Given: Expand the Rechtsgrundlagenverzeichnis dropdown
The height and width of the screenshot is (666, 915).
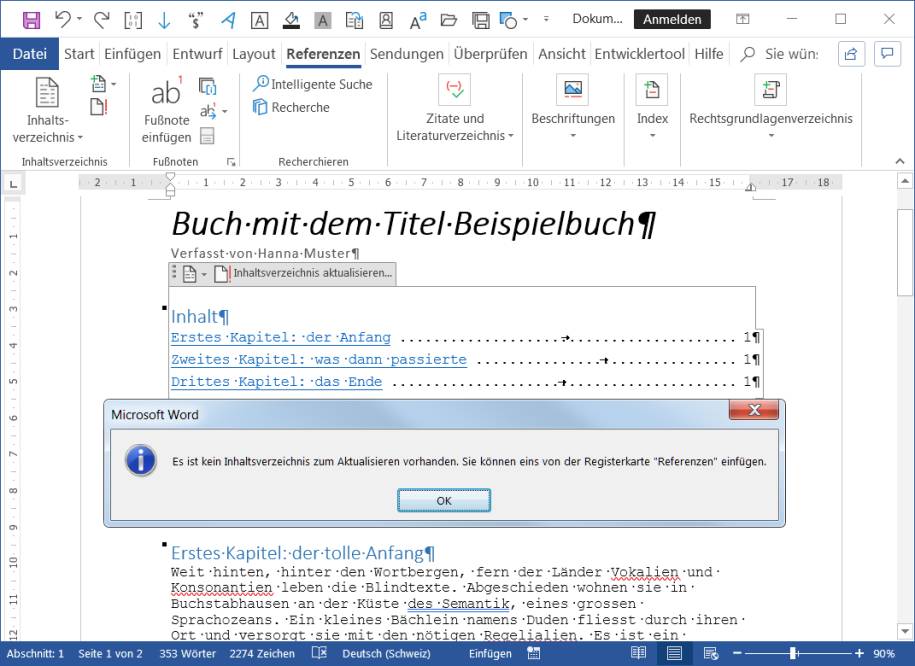Looking at the screenshot, I should (x=770, y=136).
